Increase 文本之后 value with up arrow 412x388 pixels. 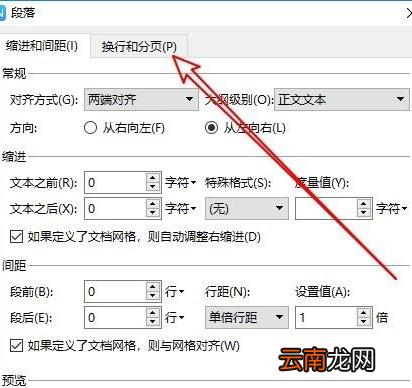click(x=153, y=203)
